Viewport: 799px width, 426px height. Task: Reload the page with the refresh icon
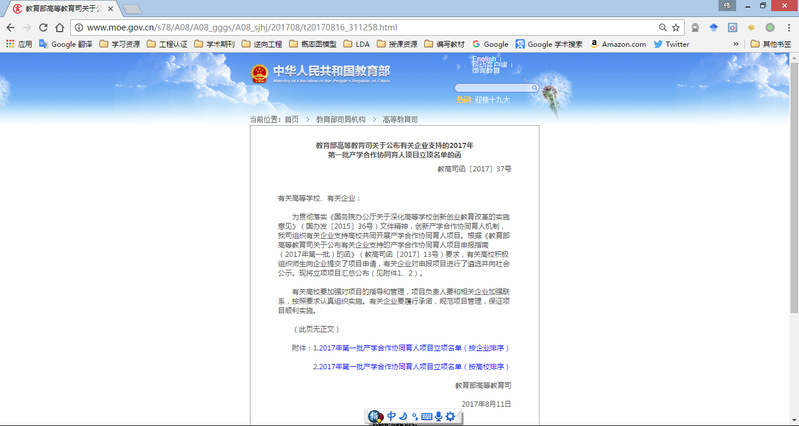[58, 27]
